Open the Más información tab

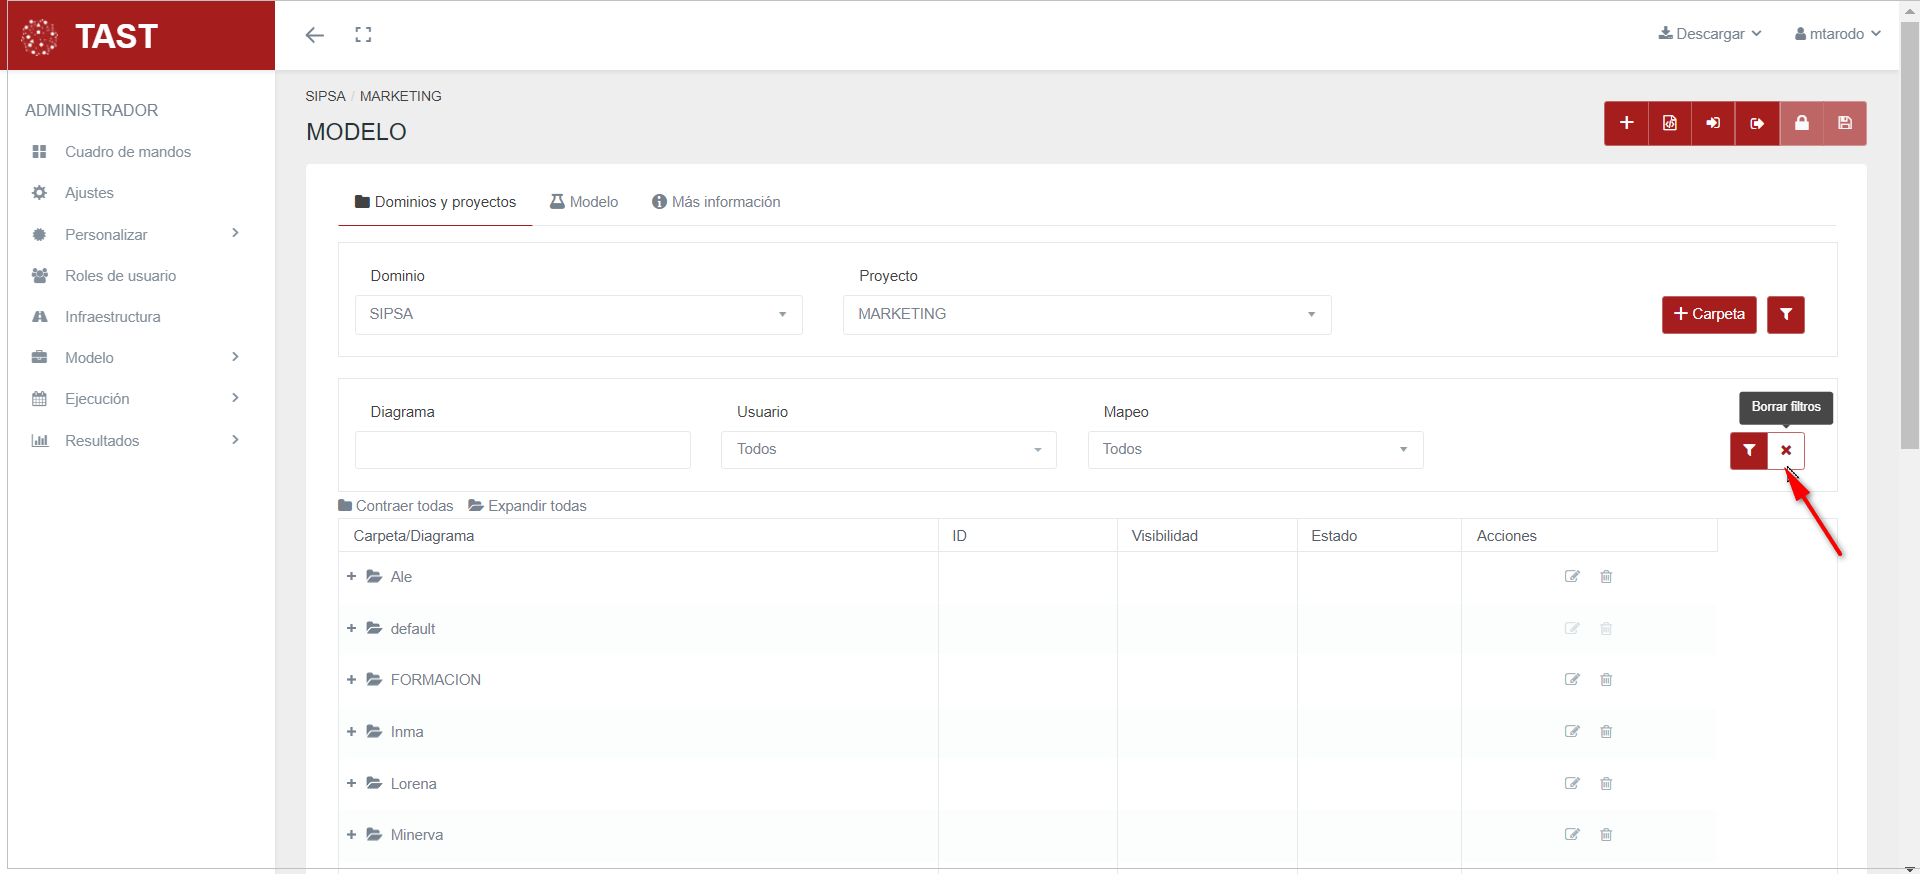[716, 202]
